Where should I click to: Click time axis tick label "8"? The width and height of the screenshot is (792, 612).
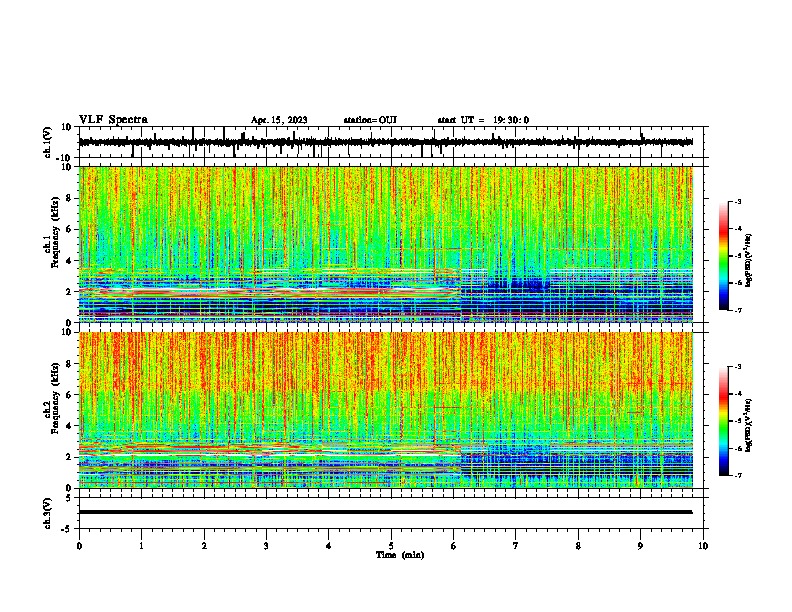pos(578,546)
